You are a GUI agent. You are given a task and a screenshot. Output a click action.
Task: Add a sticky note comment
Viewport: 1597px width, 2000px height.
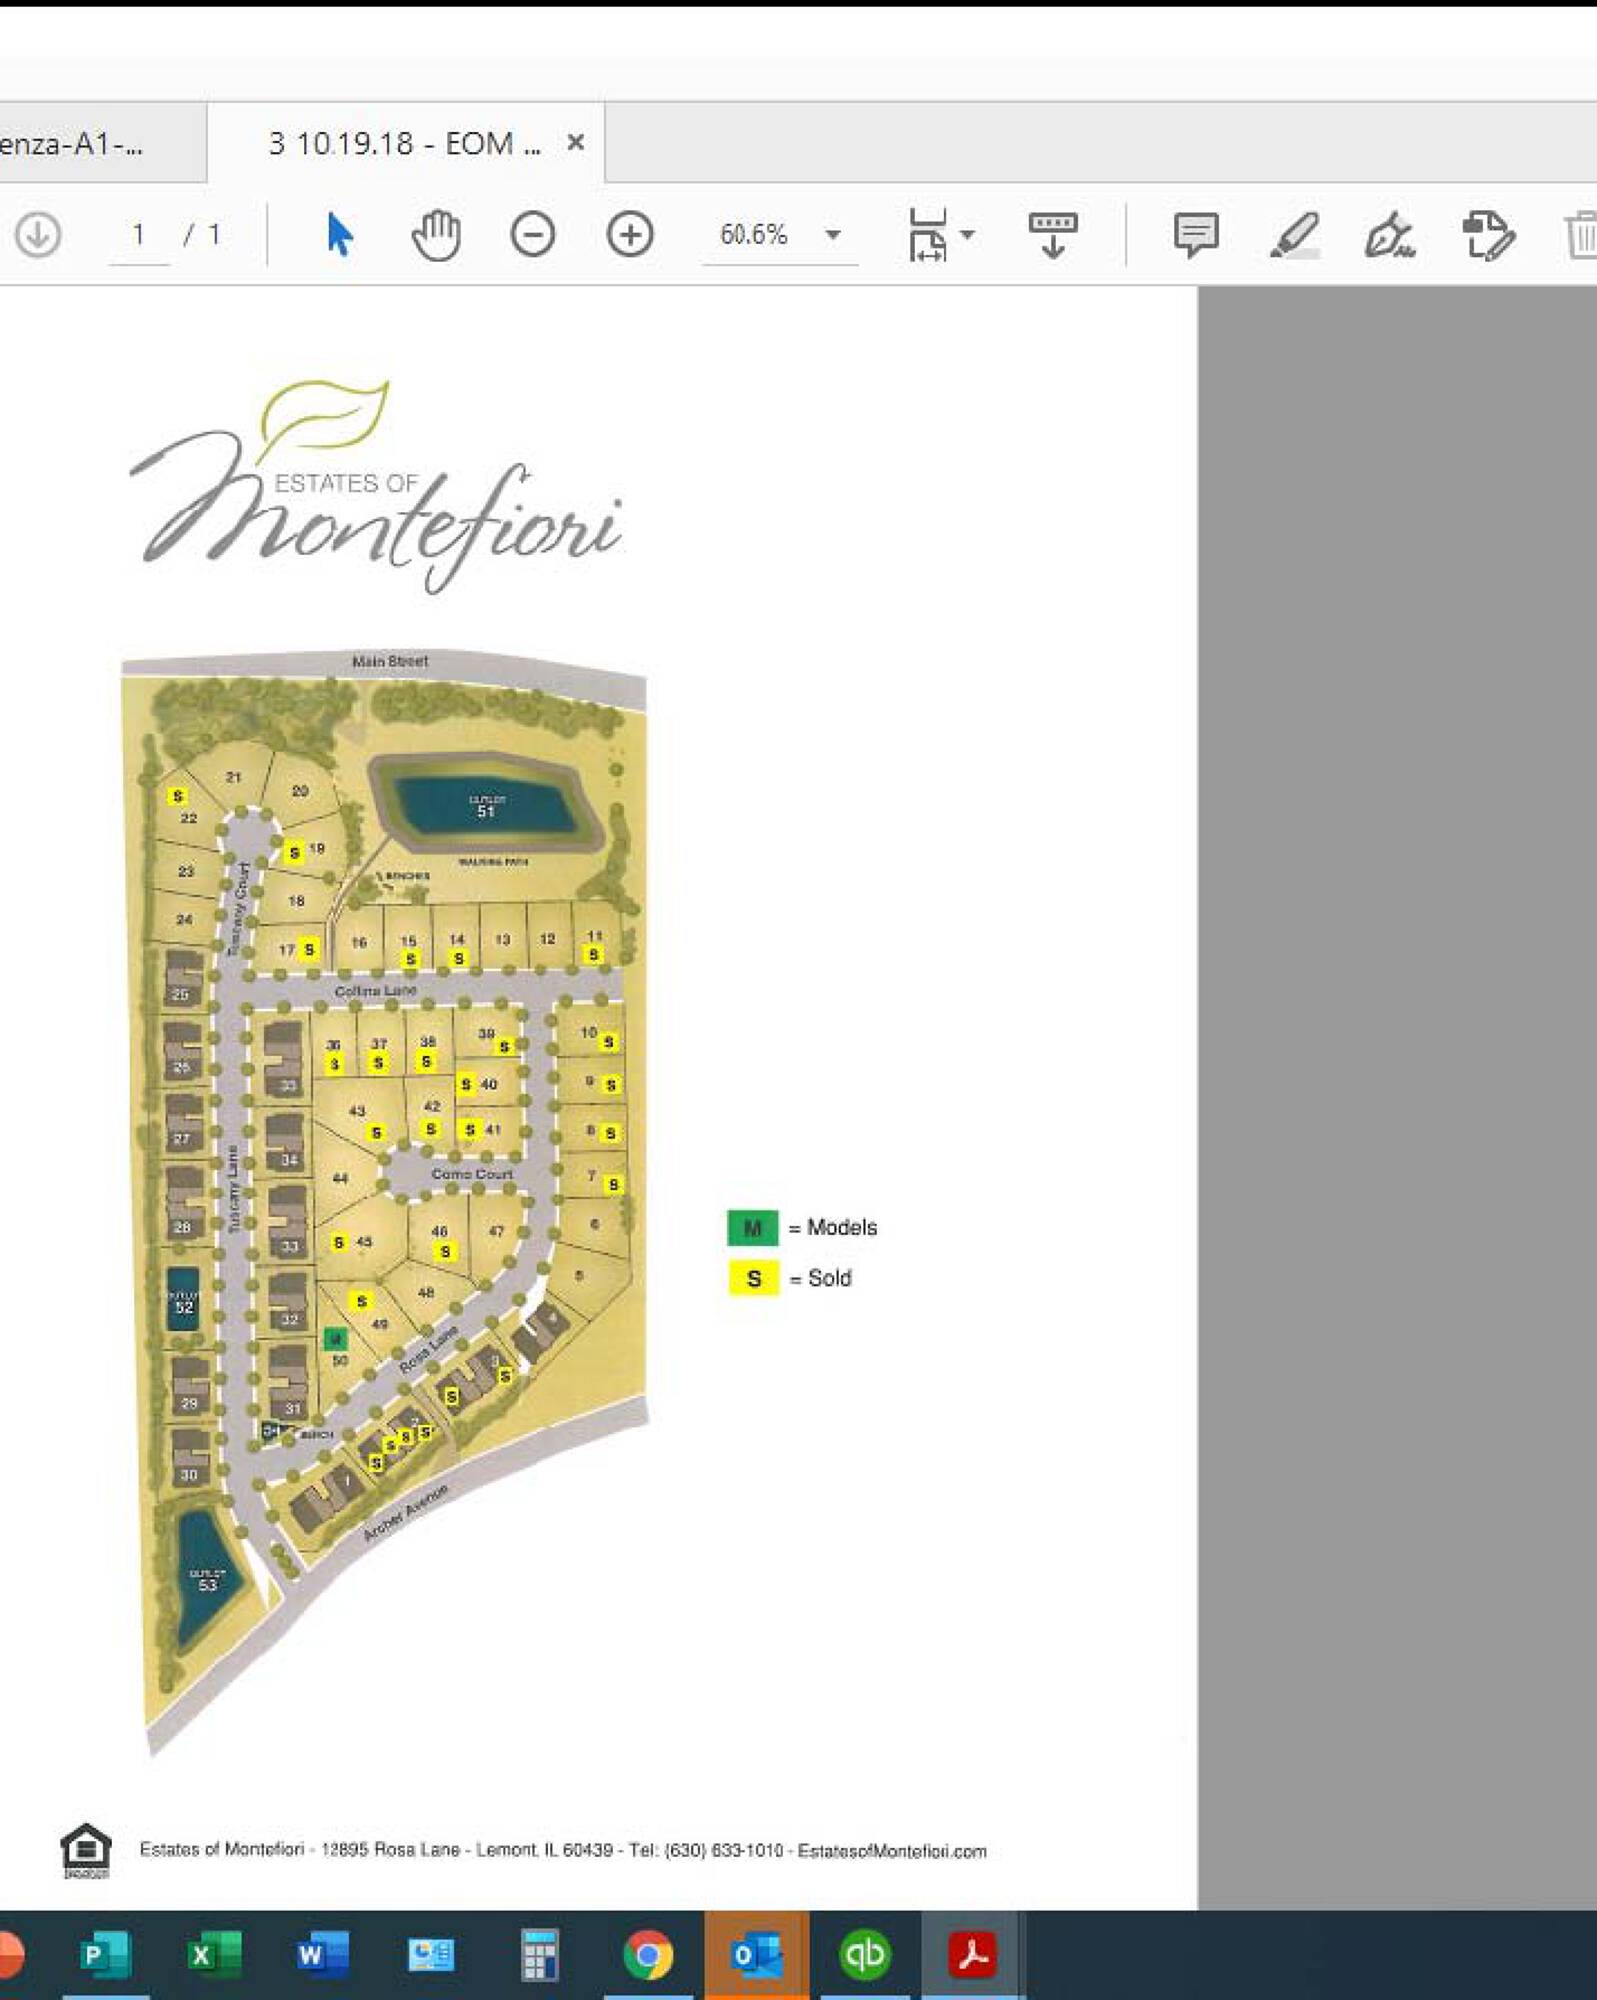click(x=1195, y=235)
